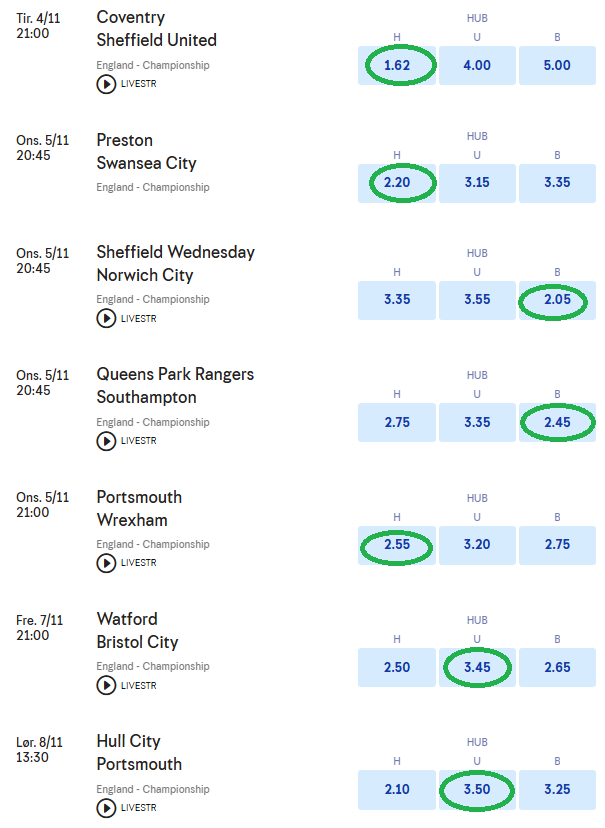Image resolution: width=605 pixels, height=828 pixels.
Task: Open the Preston vs Swansea City match
Action: [x=146, y=152]
